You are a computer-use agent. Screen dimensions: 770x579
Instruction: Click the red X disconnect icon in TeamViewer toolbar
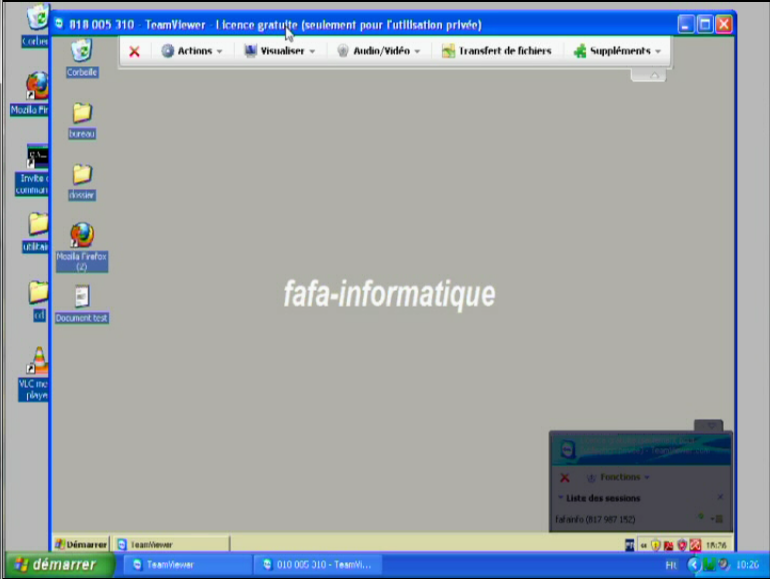tap(134, 51)
